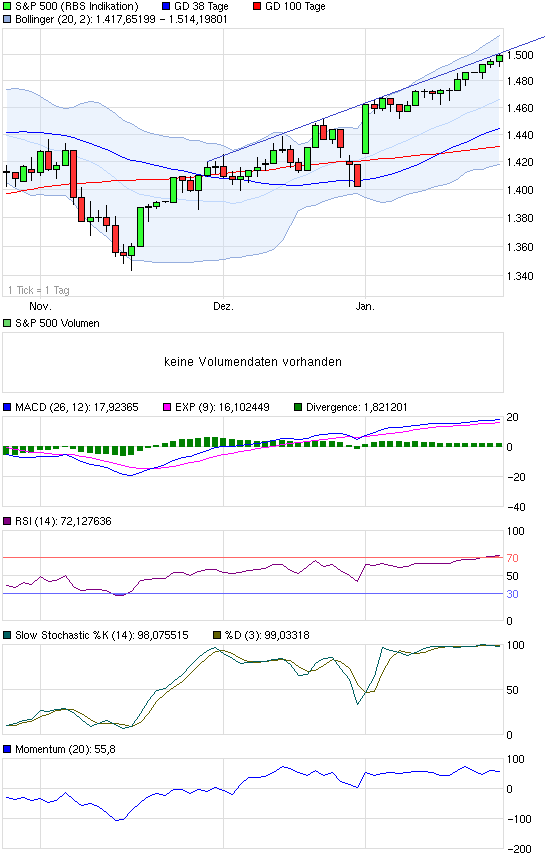This screenshot has width=545, height=857.
Task: Click the 1.340 price axis label
Action: click(x=520, y=275)
